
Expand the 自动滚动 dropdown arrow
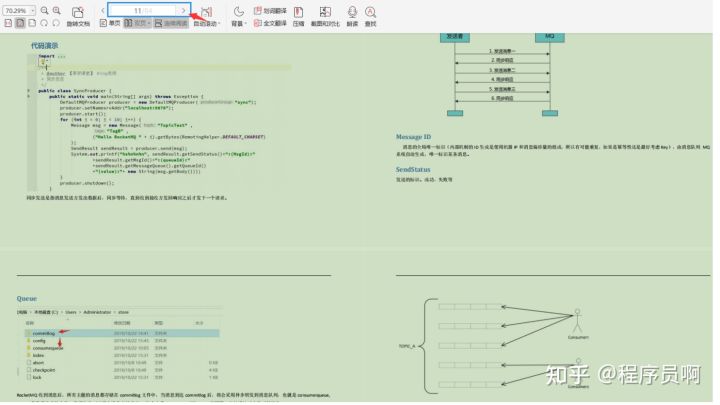[219, 23]
